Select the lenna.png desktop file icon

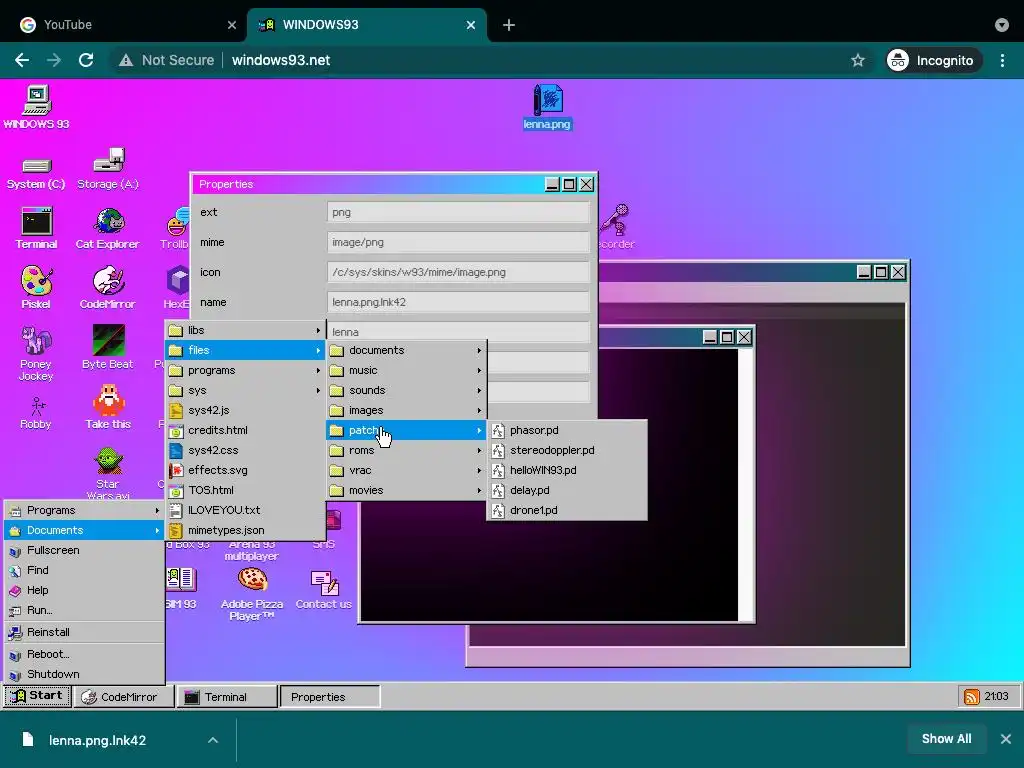(547, 107)
